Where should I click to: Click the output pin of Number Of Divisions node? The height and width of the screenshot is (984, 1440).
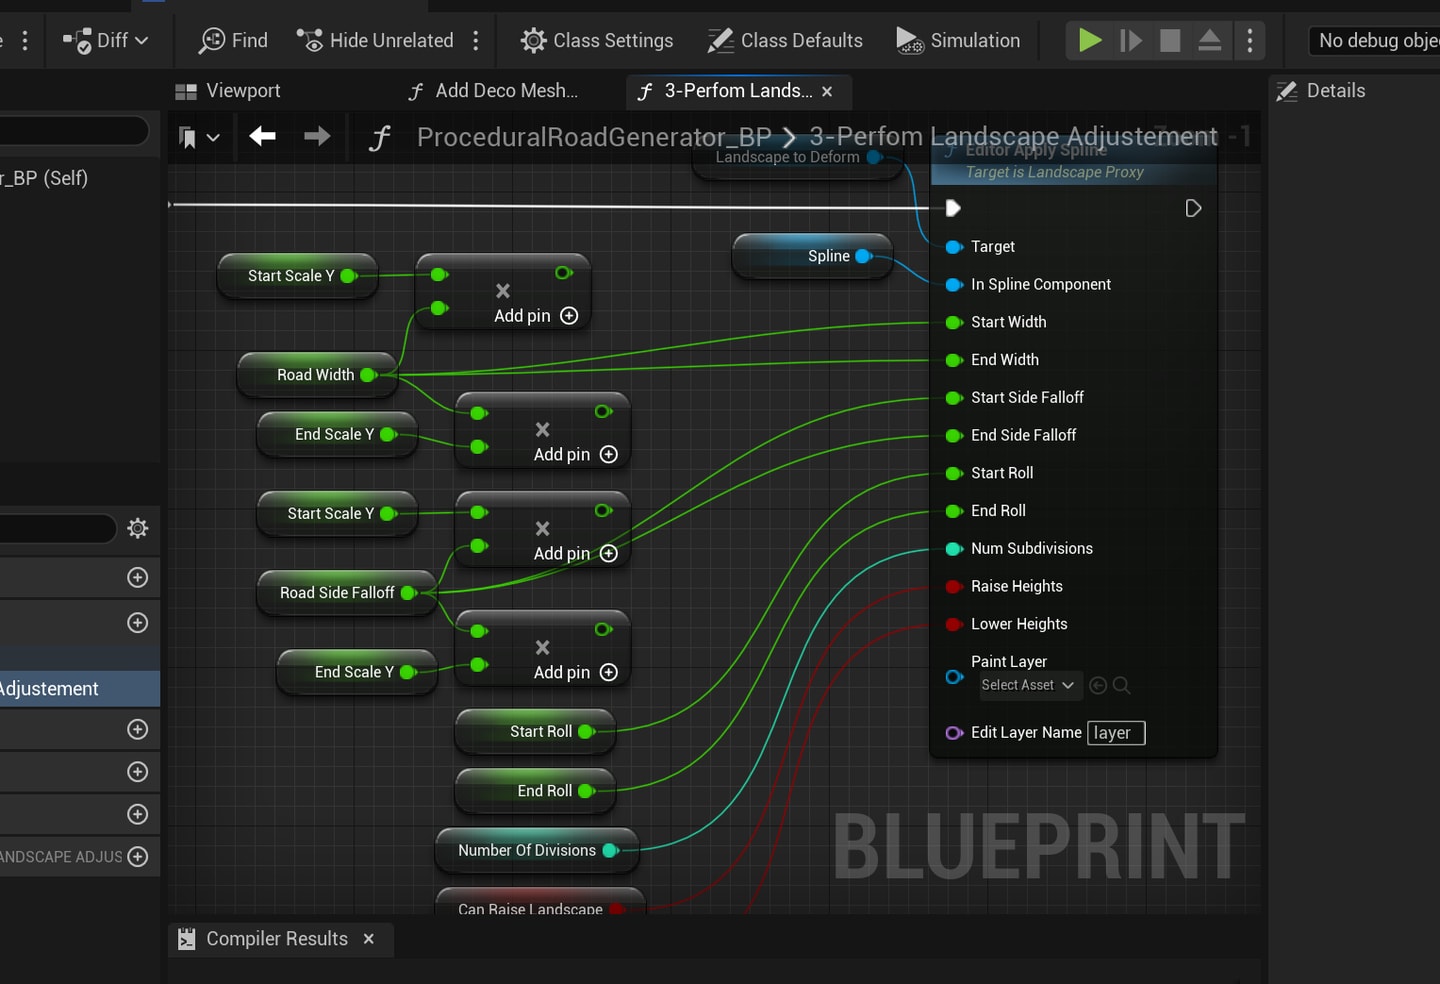(x=610, y=851)
